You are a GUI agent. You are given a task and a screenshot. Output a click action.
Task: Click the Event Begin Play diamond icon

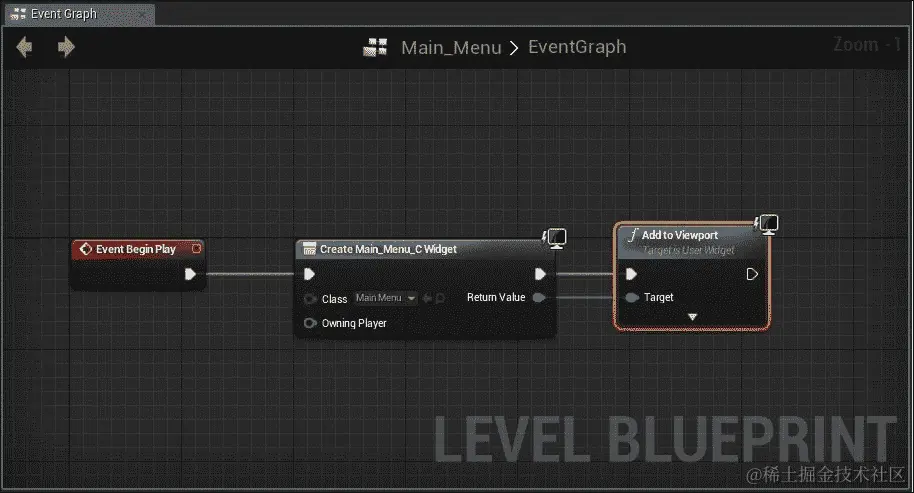(86, 249)
